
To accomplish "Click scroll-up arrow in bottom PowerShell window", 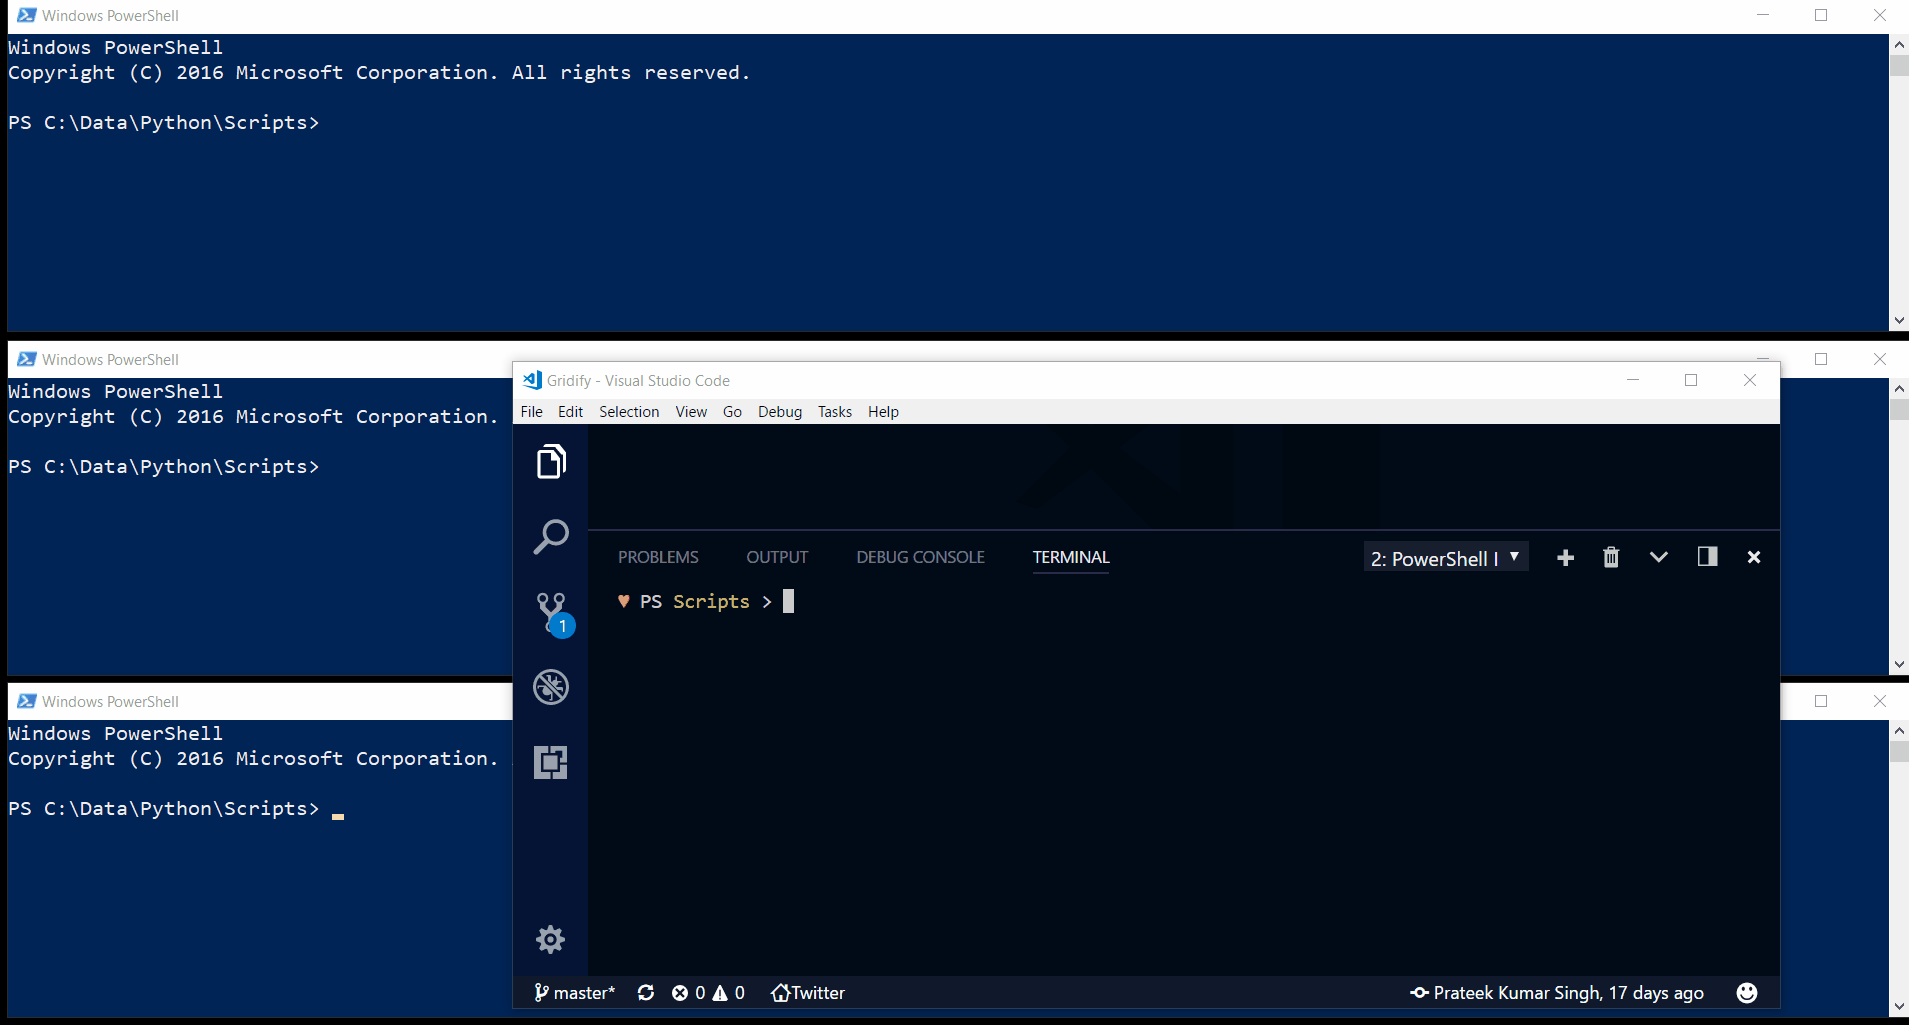I will [x=1899, y=731].
